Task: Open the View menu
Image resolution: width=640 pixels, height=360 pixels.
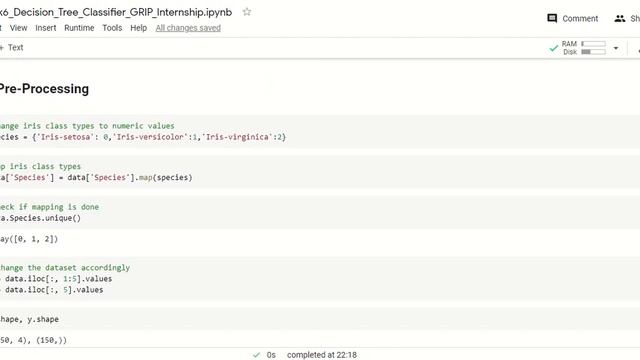Action: 18,28
